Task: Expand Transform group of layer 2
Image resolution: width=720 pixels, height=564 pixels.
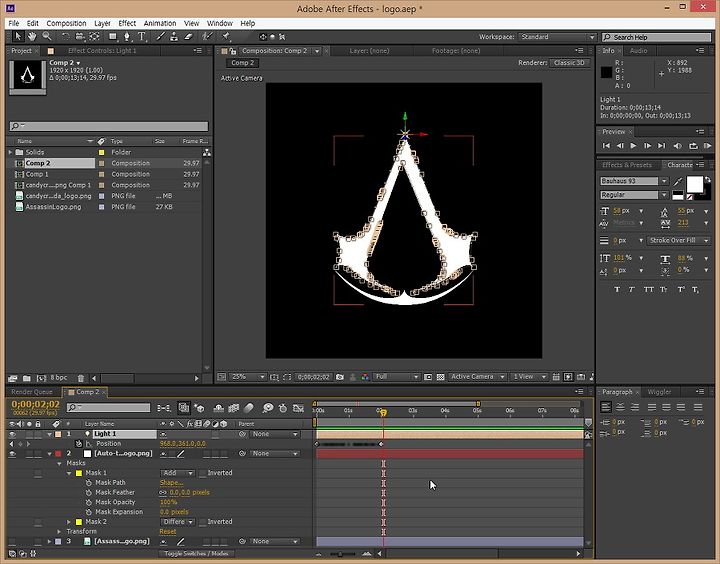Action: pos(59,531)
